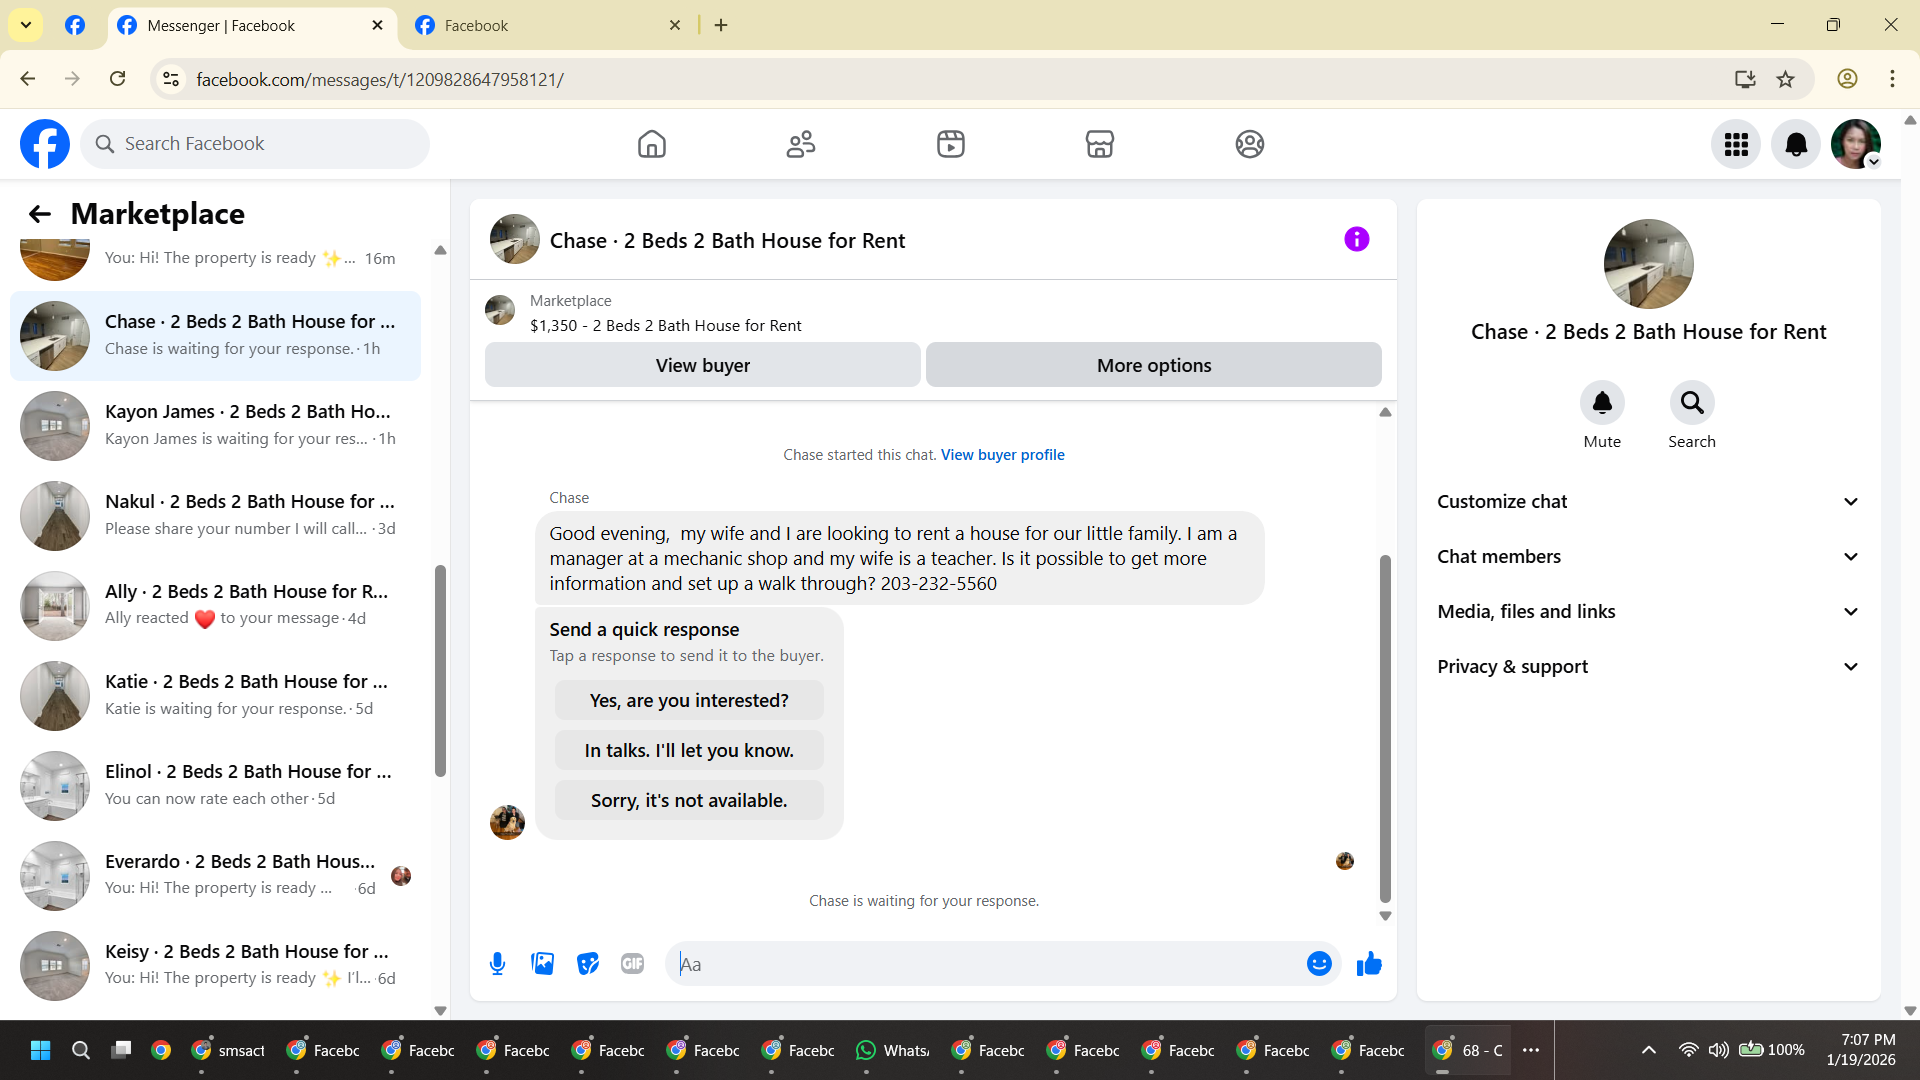This screenshot has height=1080, width=1920.
Task: Send a thumbs-up like
Action: pos(1369,964)
